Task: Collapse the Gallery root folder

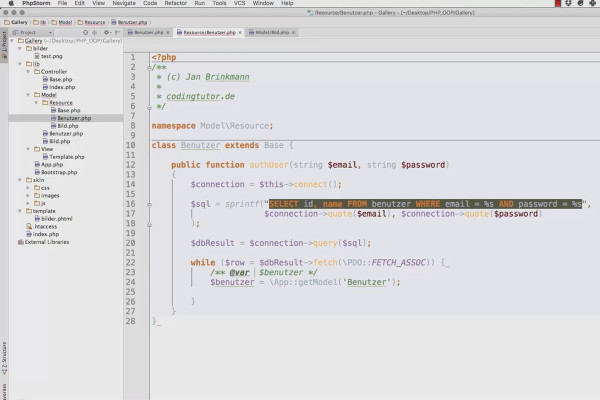Action: (12, 41)
